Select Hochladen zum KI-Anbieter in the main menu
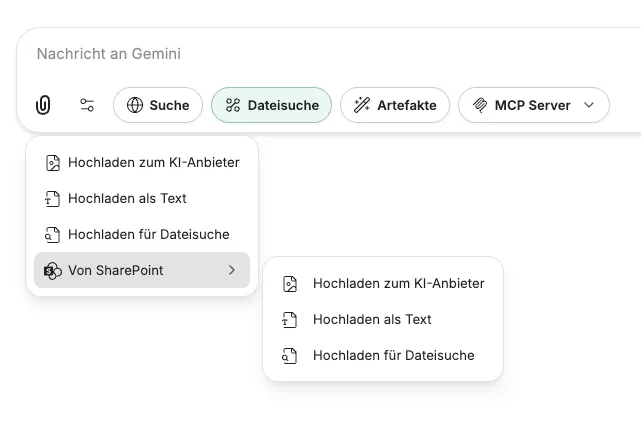 pos(153,162)
